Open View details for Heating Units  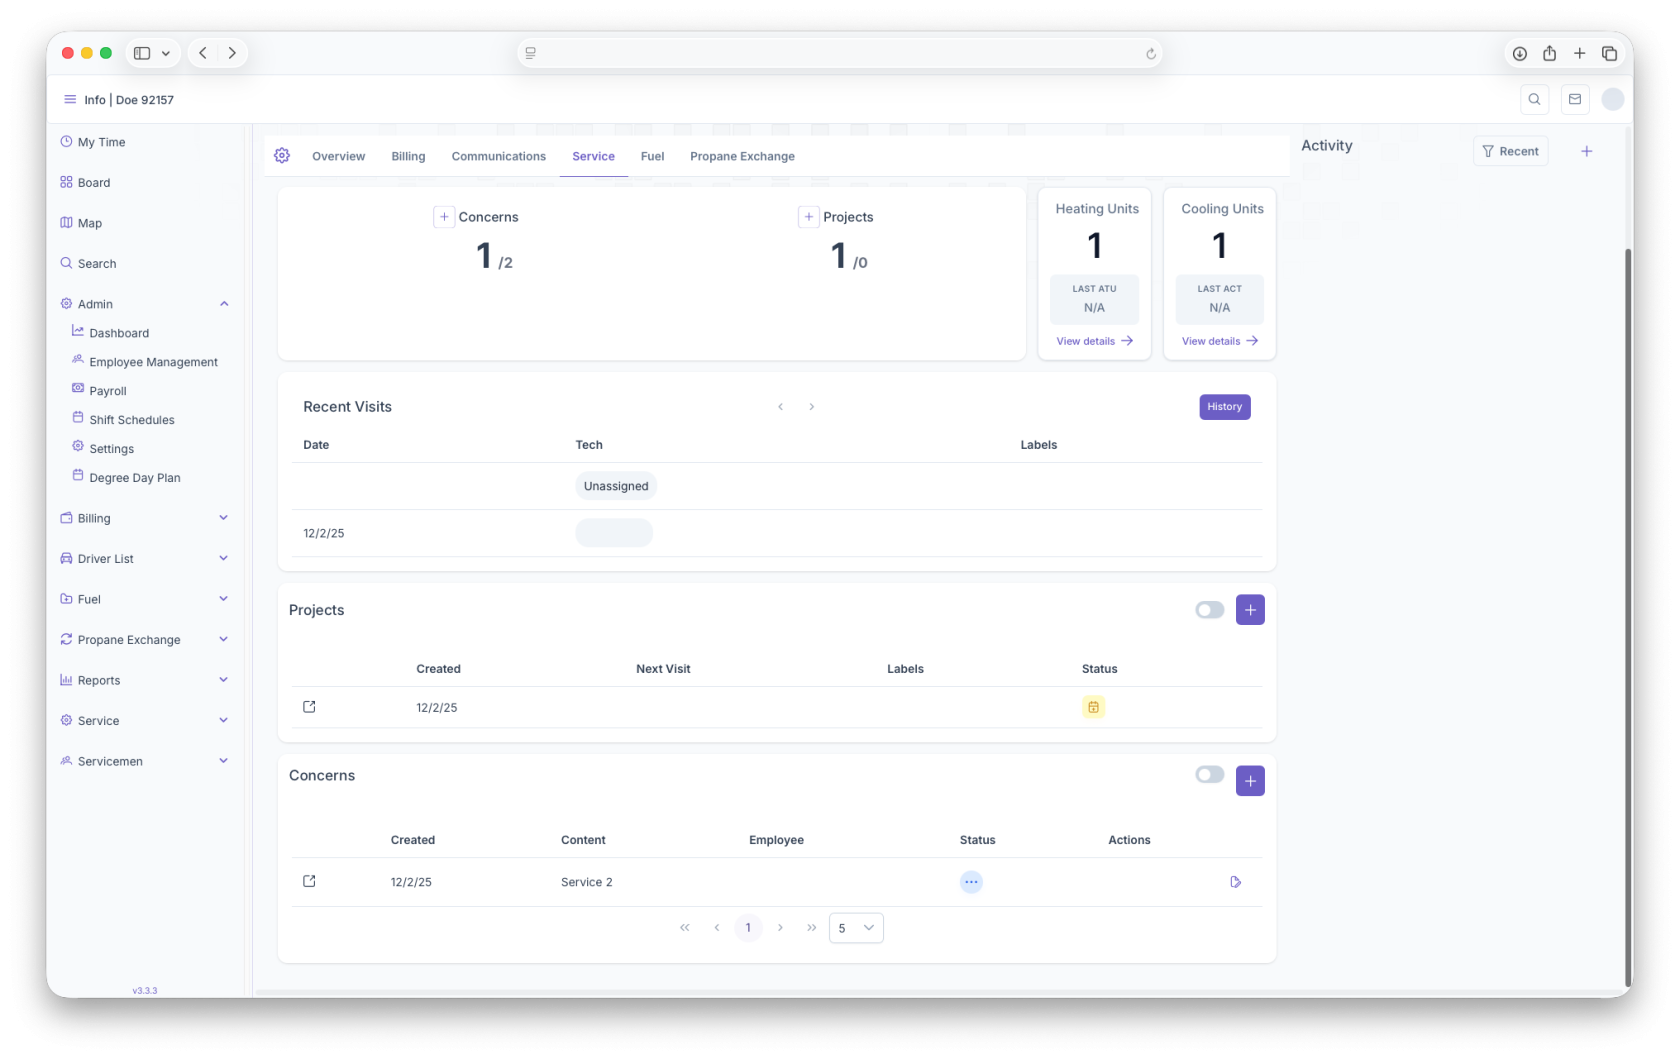point(1094,341)
